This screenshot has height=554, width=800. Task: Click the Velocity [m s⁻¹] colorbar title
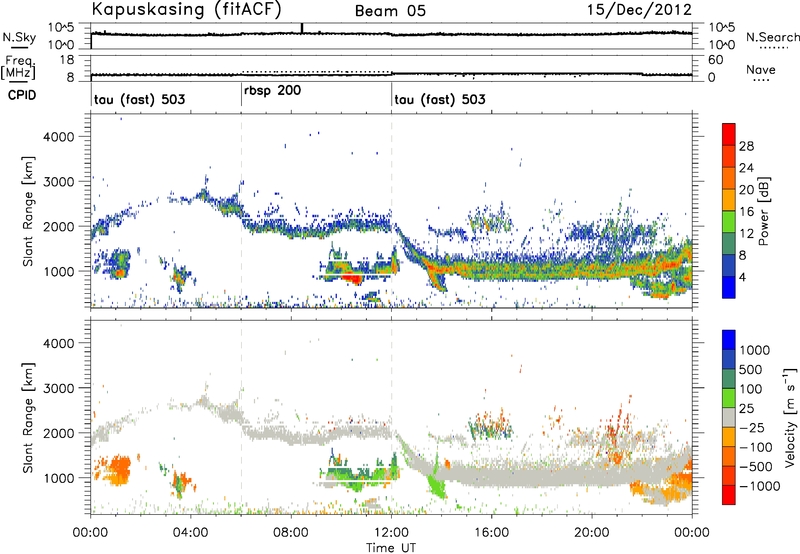click(790, 417)
